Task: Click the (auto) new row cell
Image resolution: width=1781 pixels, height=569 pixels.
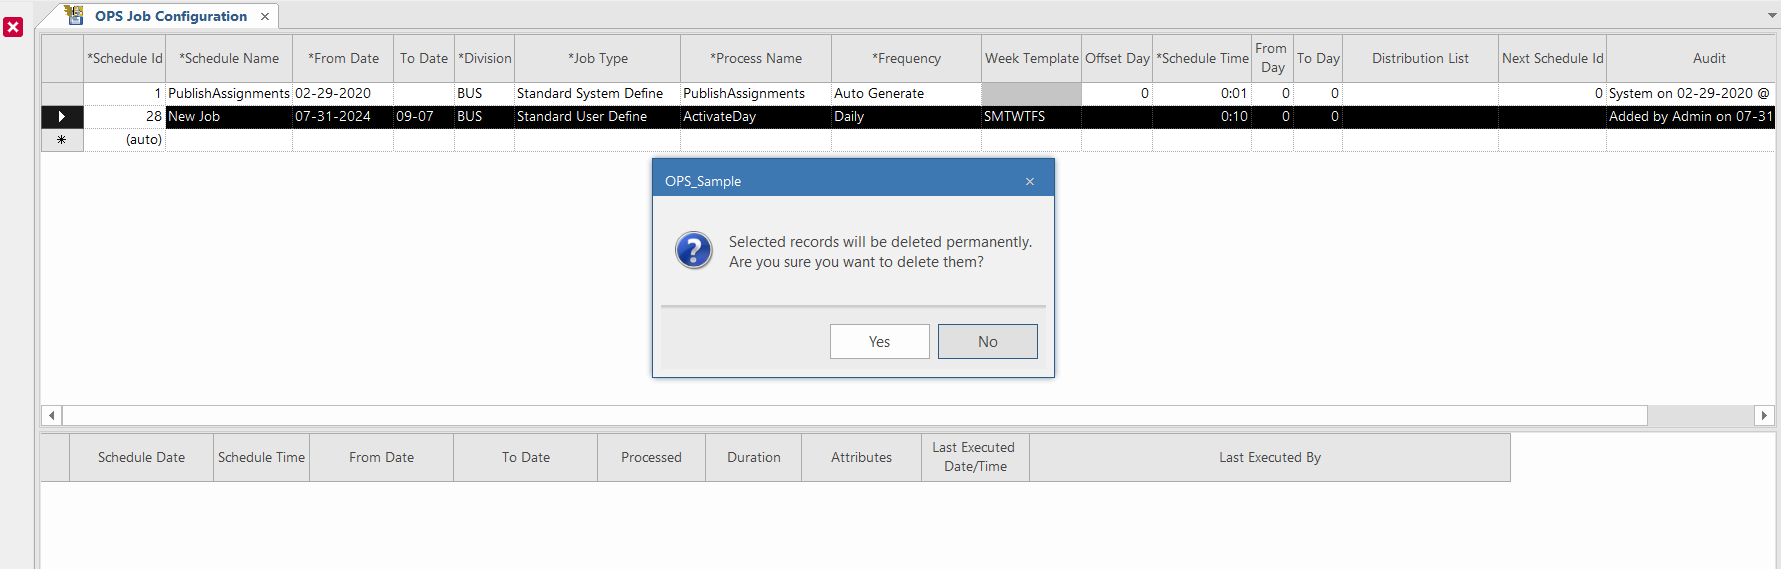Action: pyautogui.click(x=125, y=139)
